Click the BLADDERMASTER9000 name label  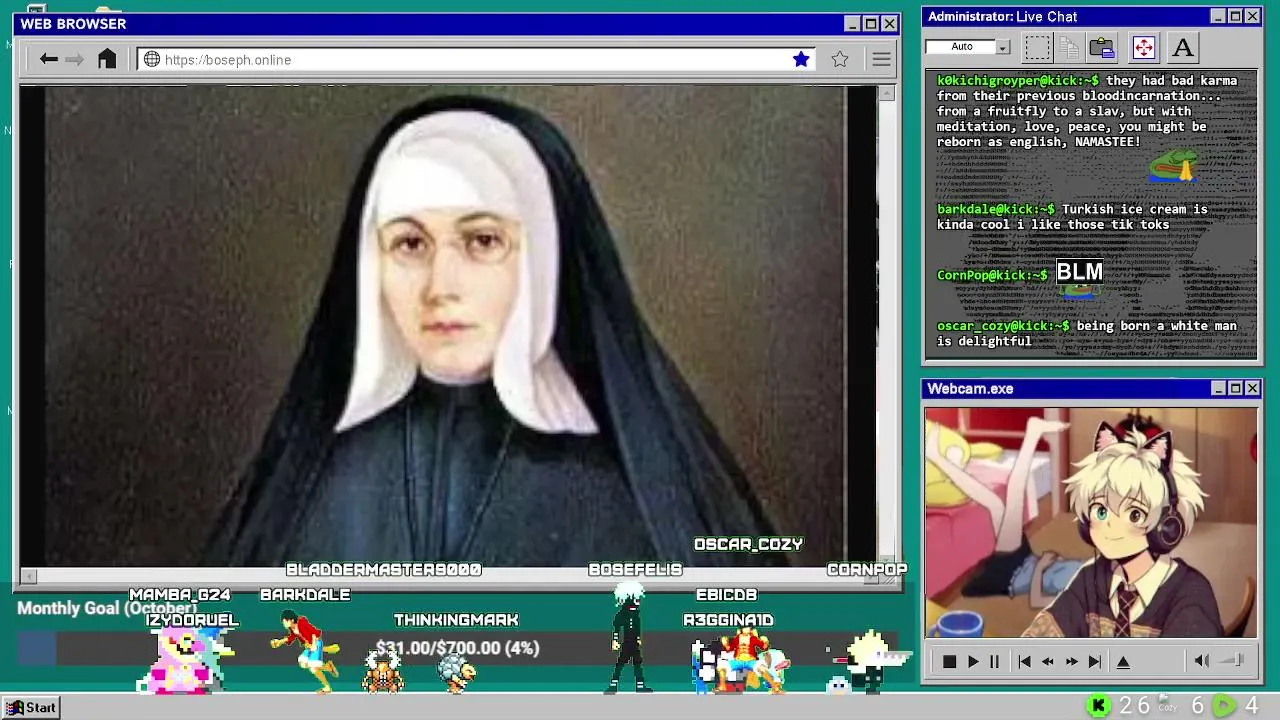[x=384, y=569]
